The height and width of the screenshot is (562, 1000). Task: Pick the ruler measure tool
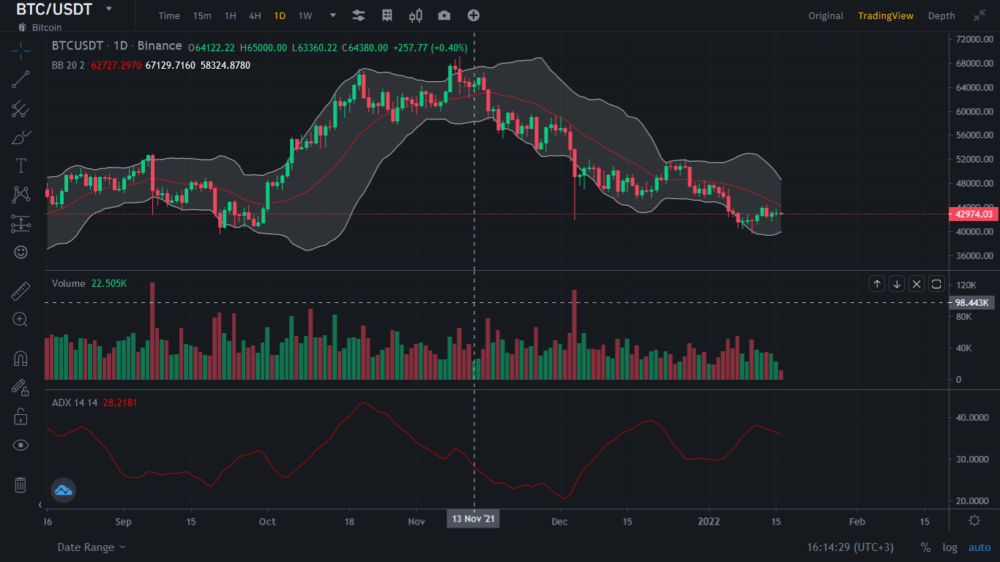[x=20, y=292]
